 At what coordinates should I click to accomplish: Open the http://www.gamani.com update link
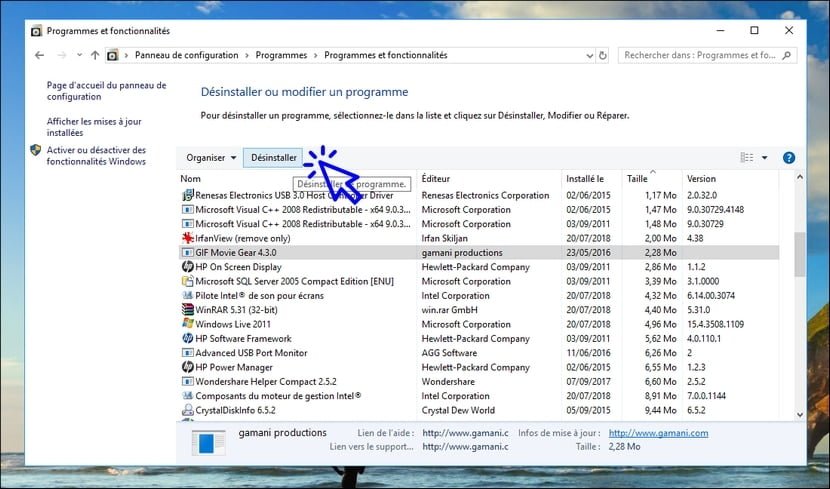658,433
